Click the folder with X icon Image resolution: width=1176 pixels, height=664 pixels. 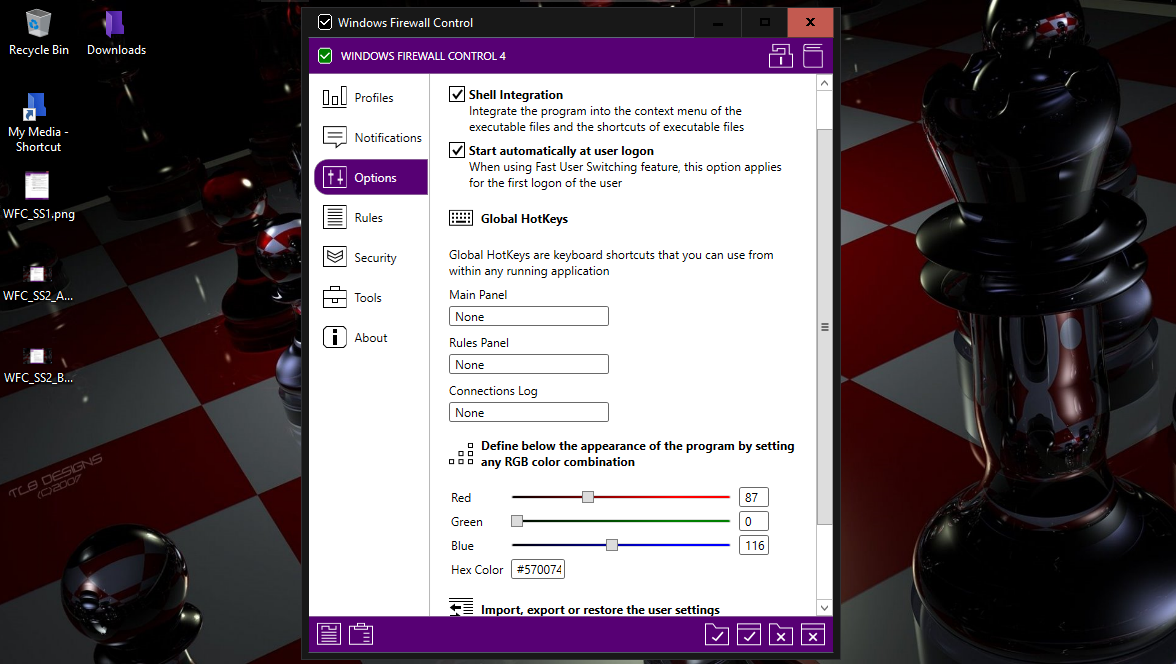[x=781, y=634]
